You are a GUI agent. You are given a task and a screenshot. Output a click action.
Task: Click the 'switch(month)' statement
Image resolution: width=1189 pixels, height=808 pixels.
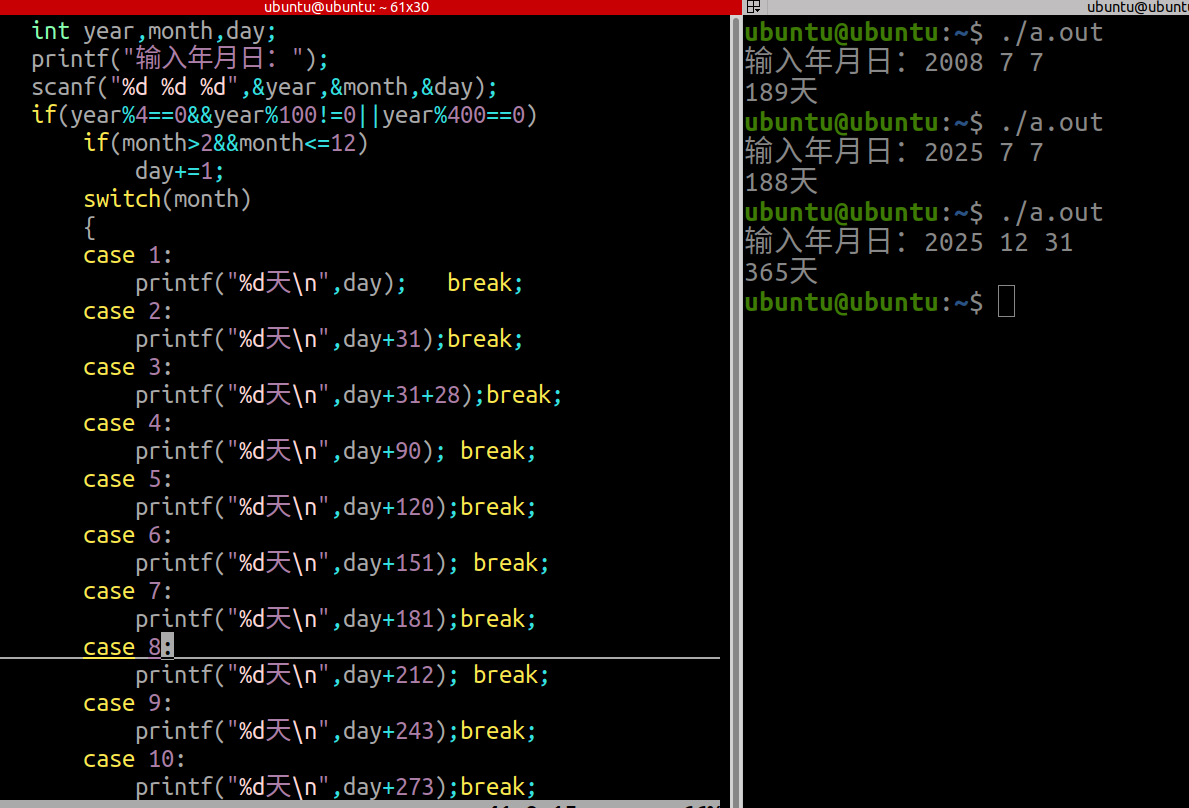[165, 198]
